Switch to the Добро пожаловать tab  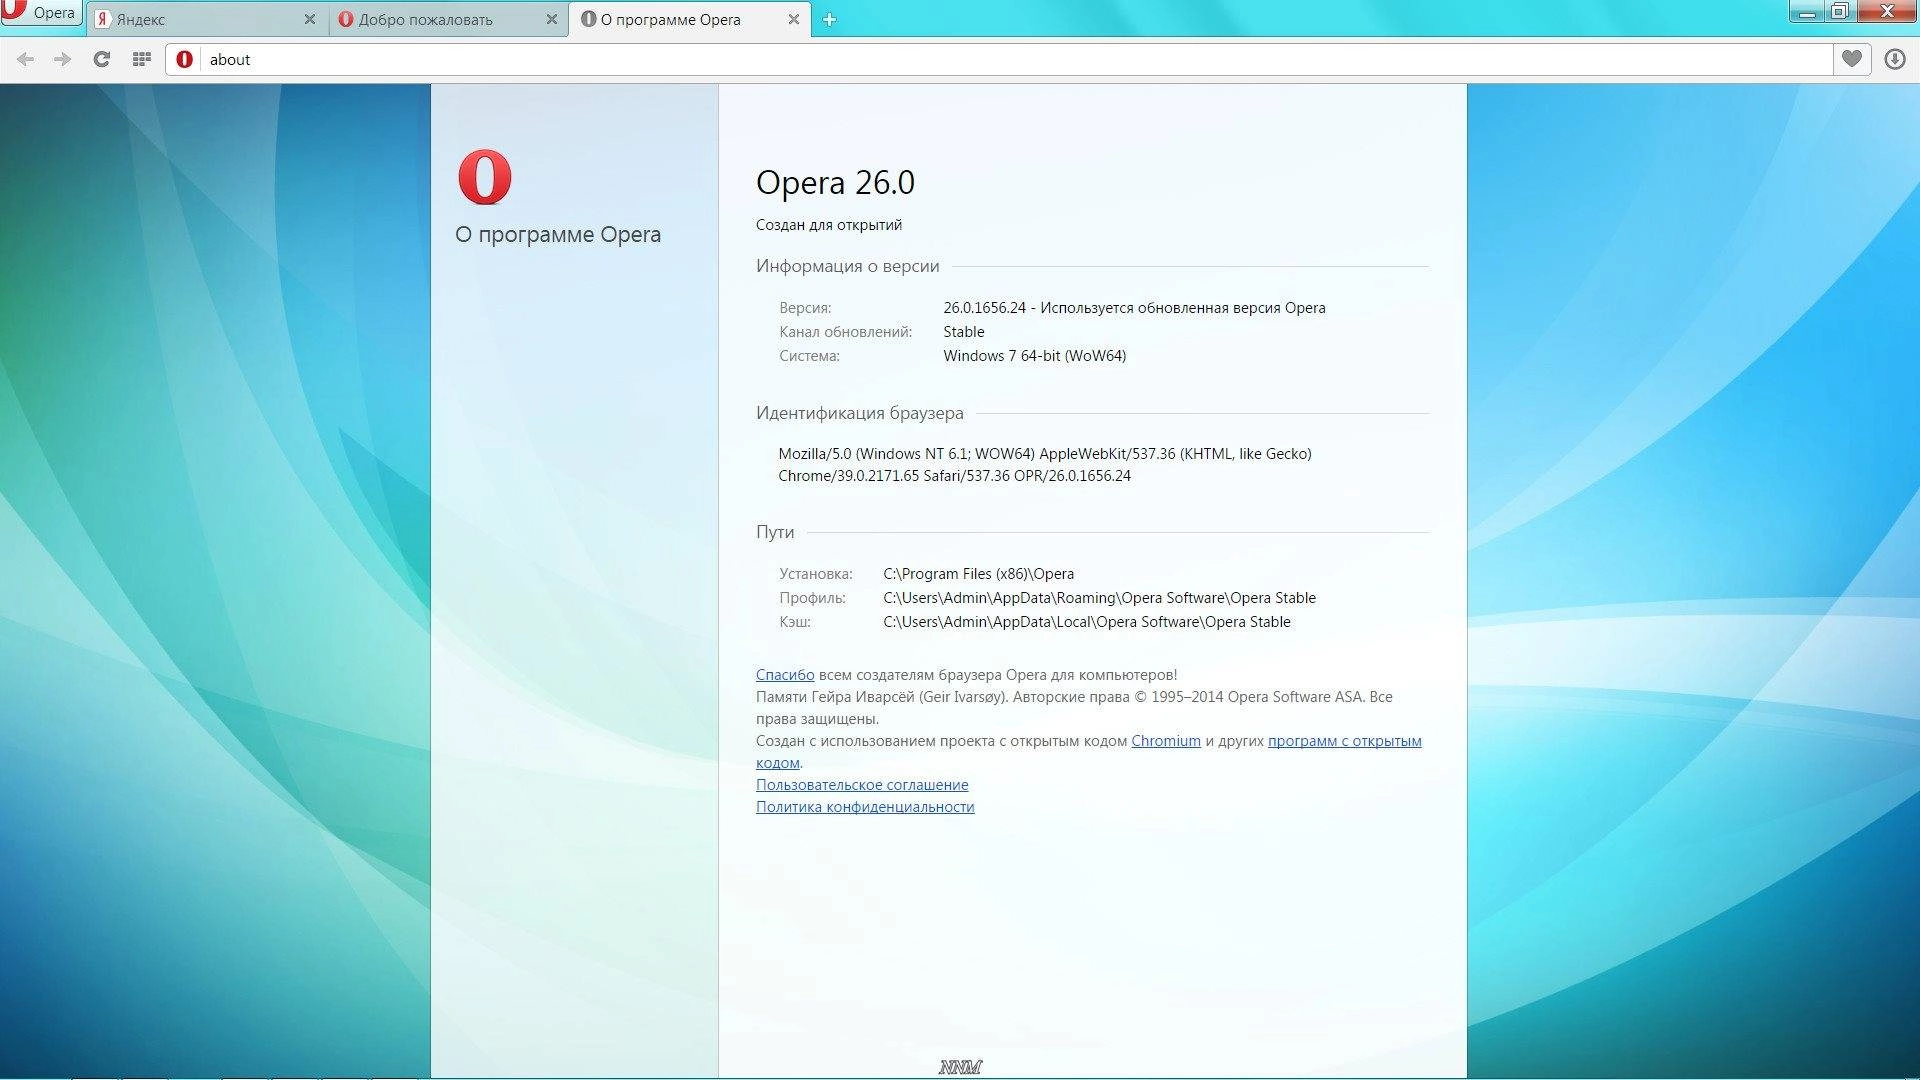coord(449,20)
